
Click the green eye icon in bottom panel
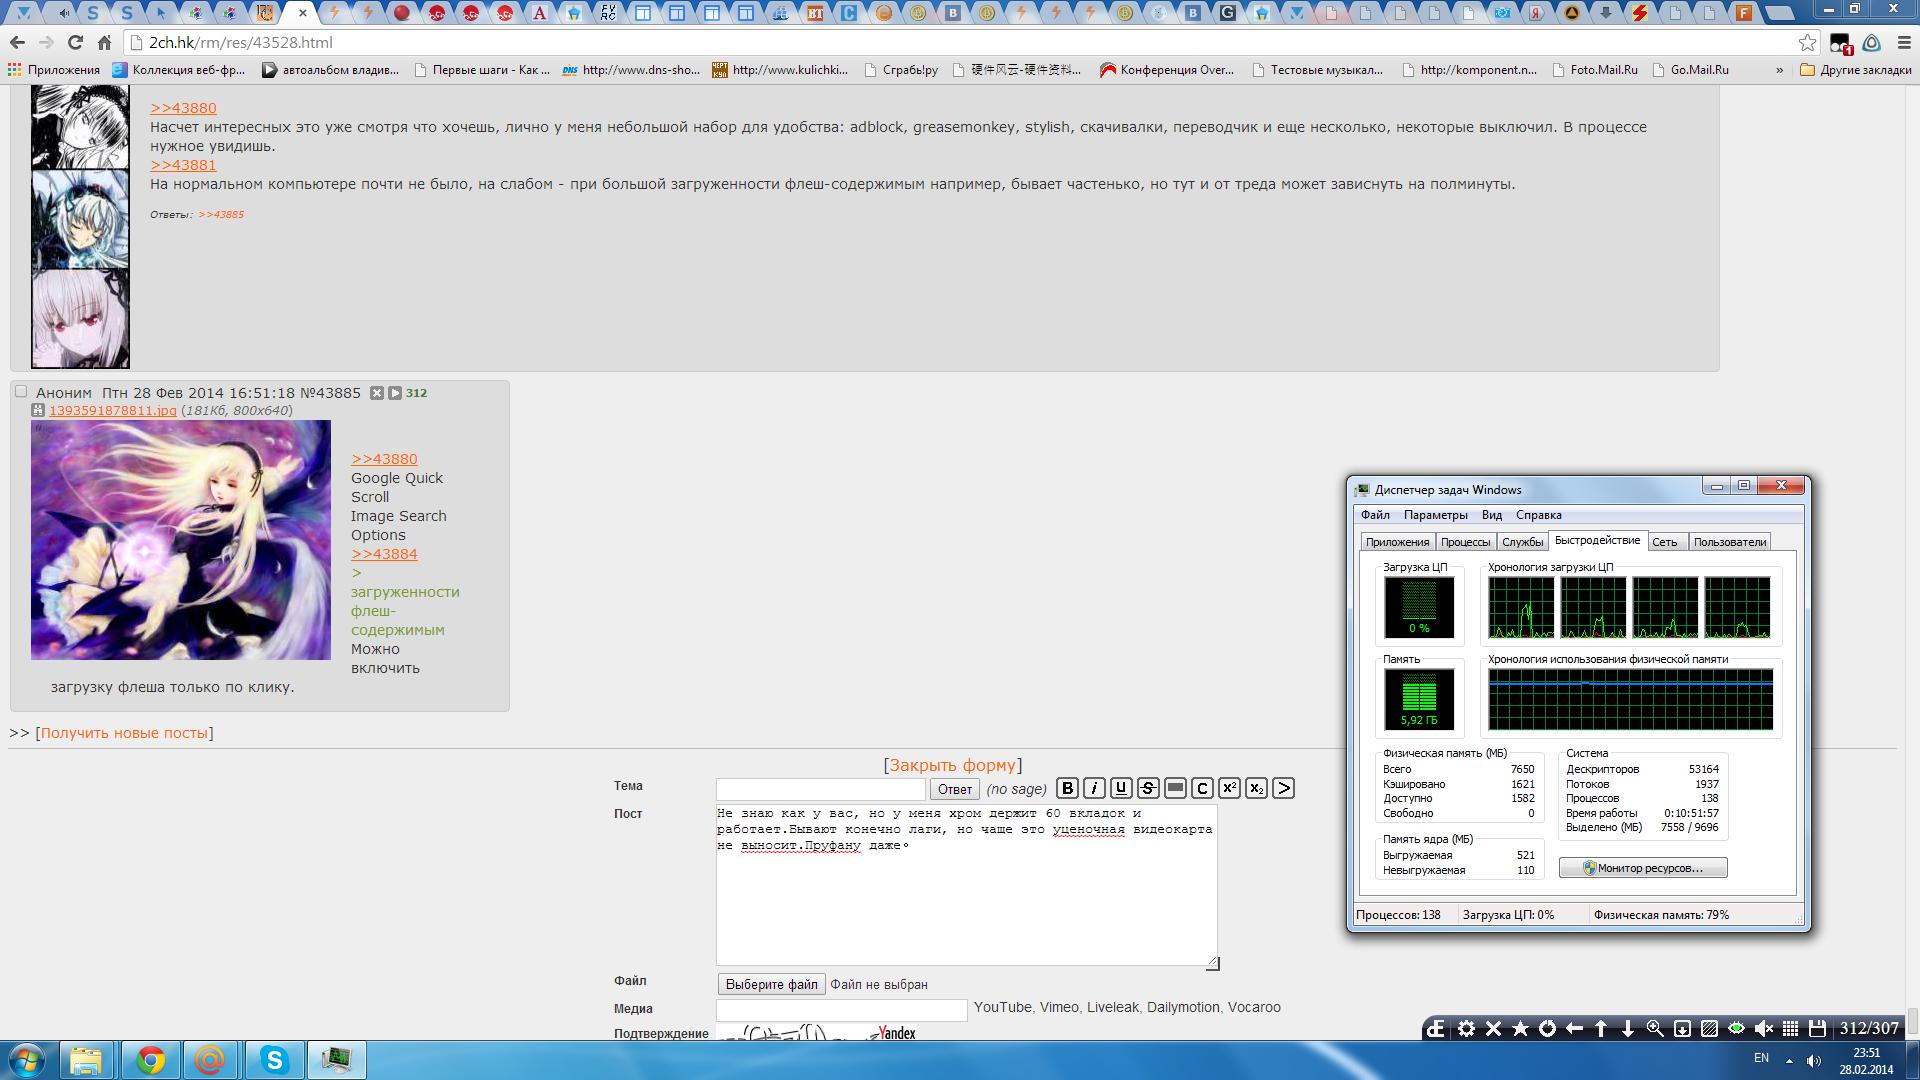1736,1029
